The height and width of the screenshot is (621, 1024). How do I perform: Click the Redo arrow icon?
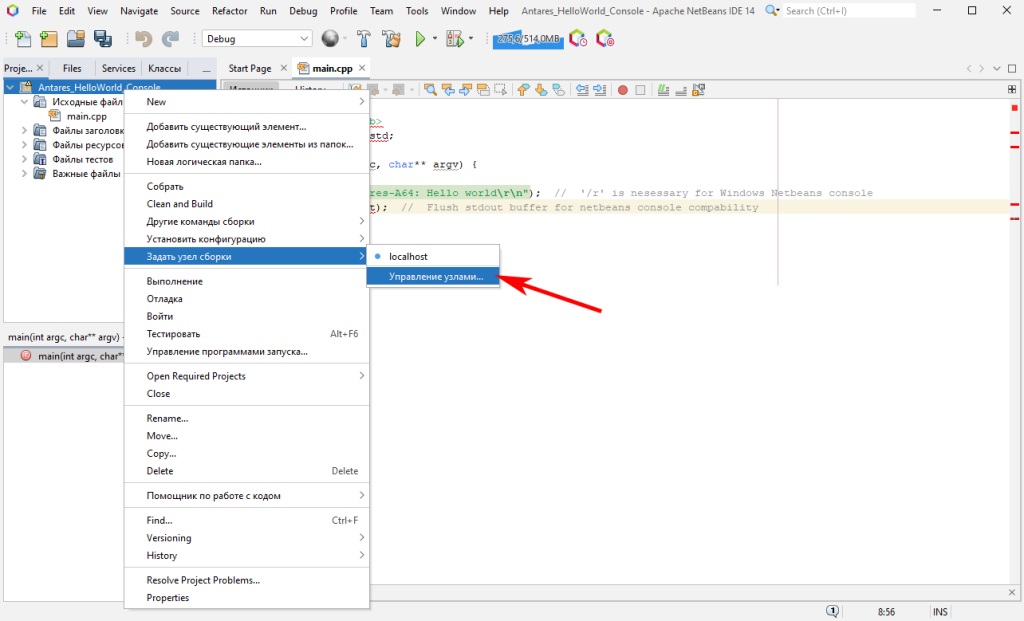click(170, 39)
